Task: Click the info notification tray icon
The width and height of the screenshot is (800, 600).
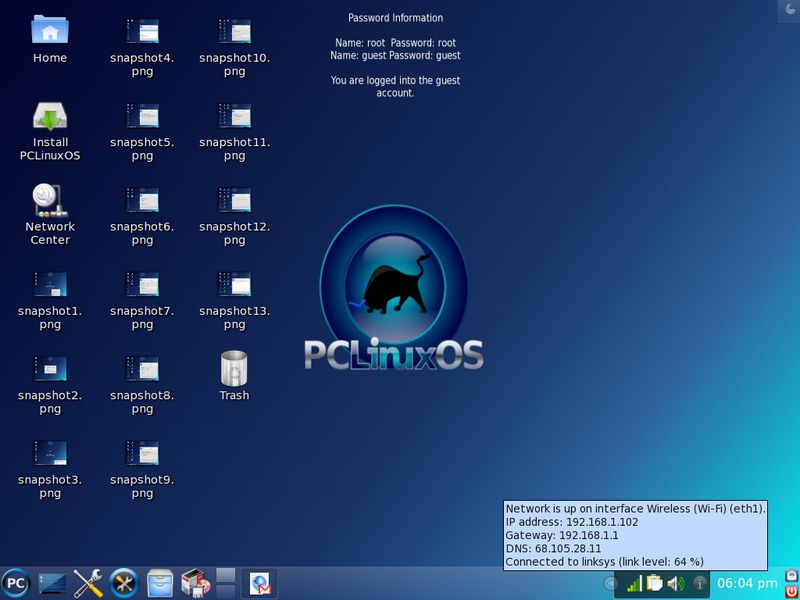Action: [x=700, y=583]
